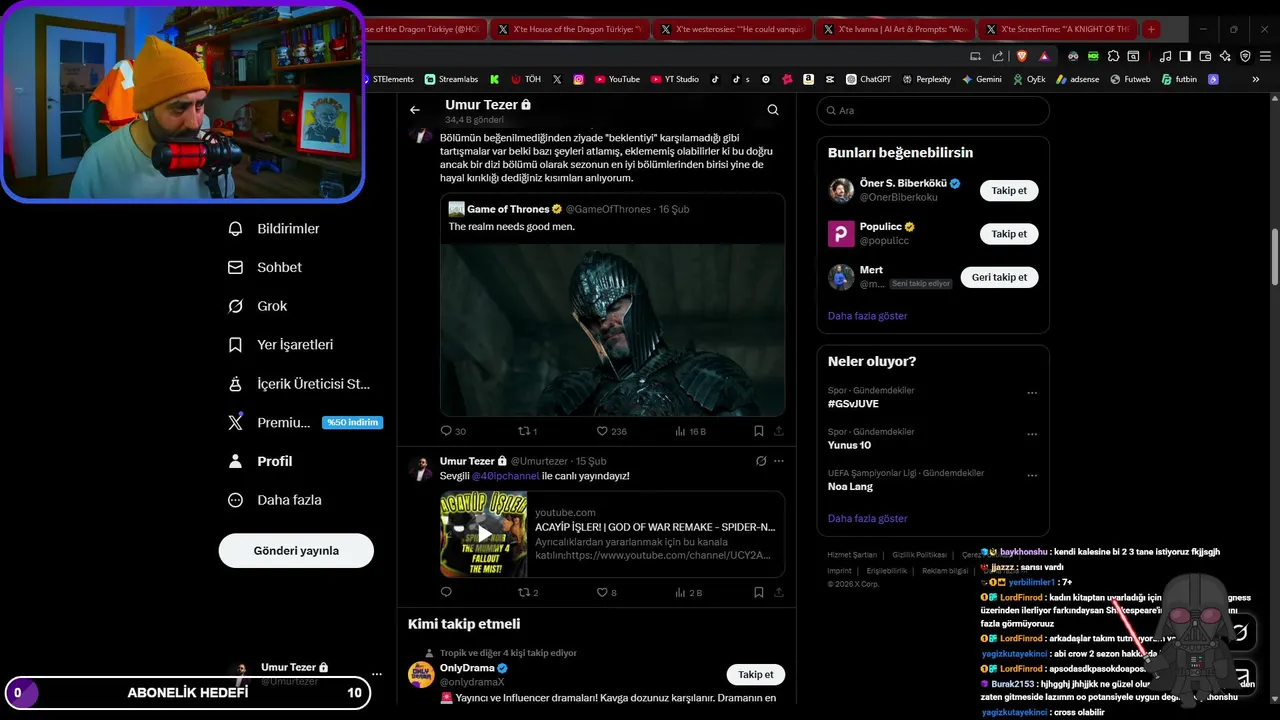Follow OnlyDrama with Takip et

(x=755, y=674)
